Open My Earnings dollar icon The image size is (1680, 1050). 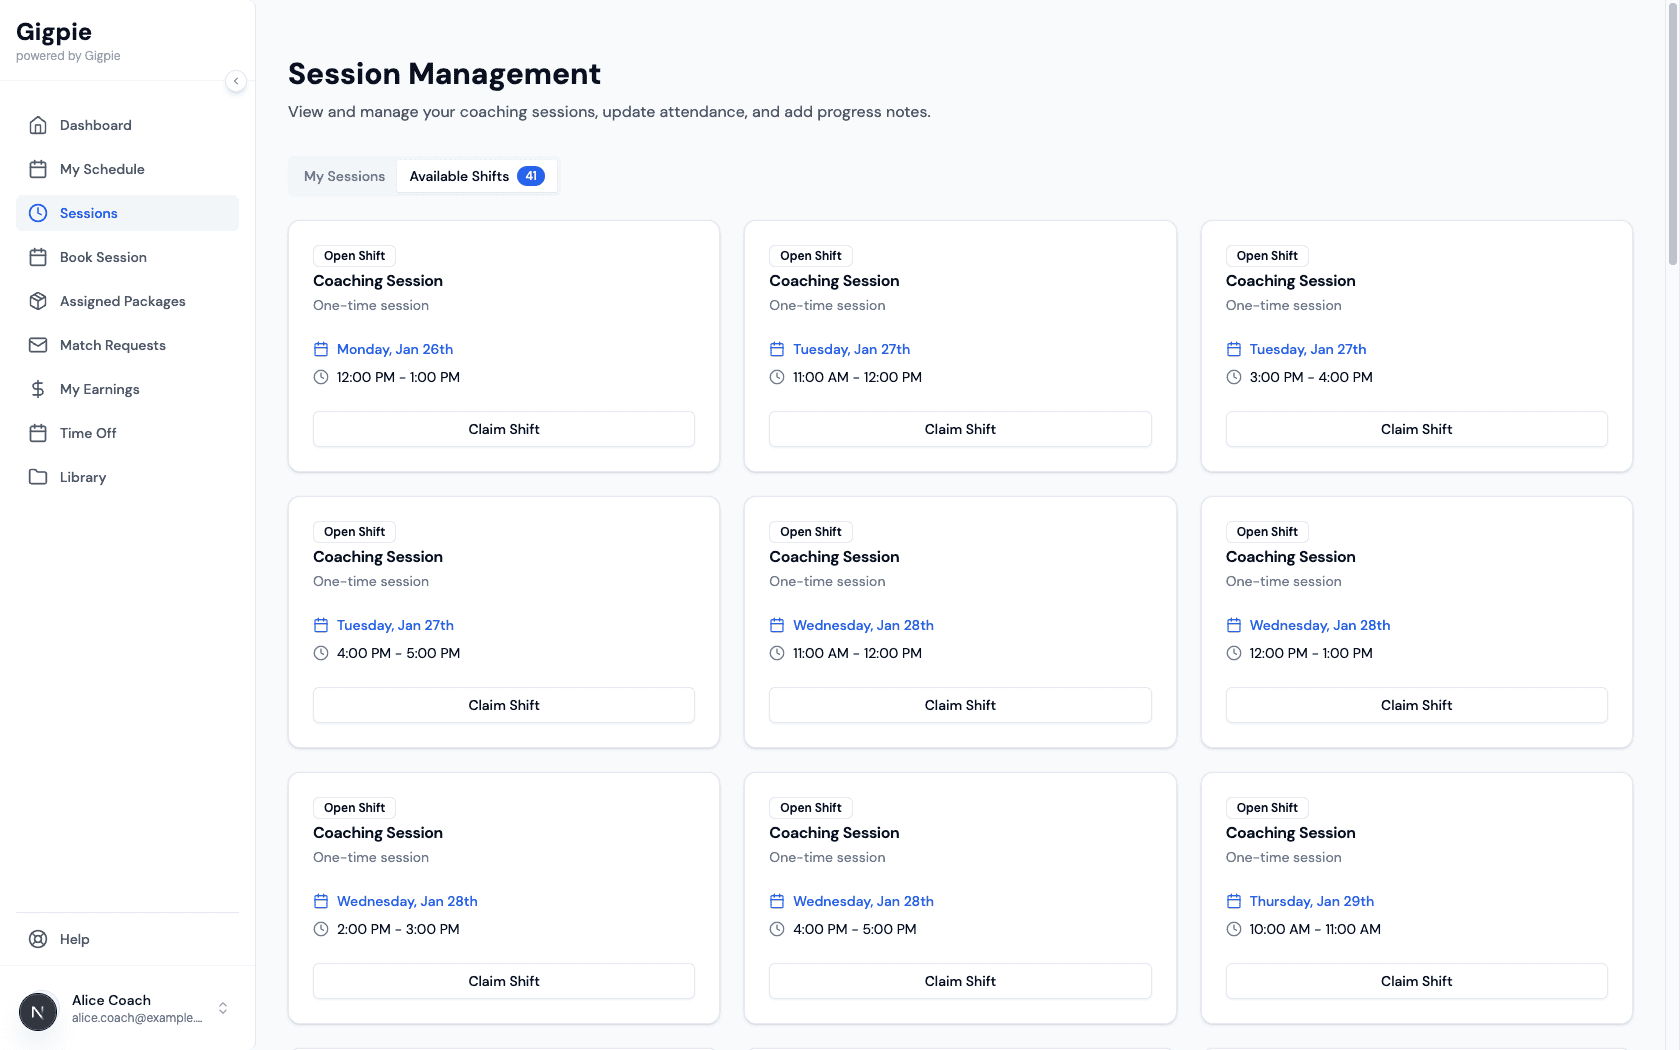point(38,389)
